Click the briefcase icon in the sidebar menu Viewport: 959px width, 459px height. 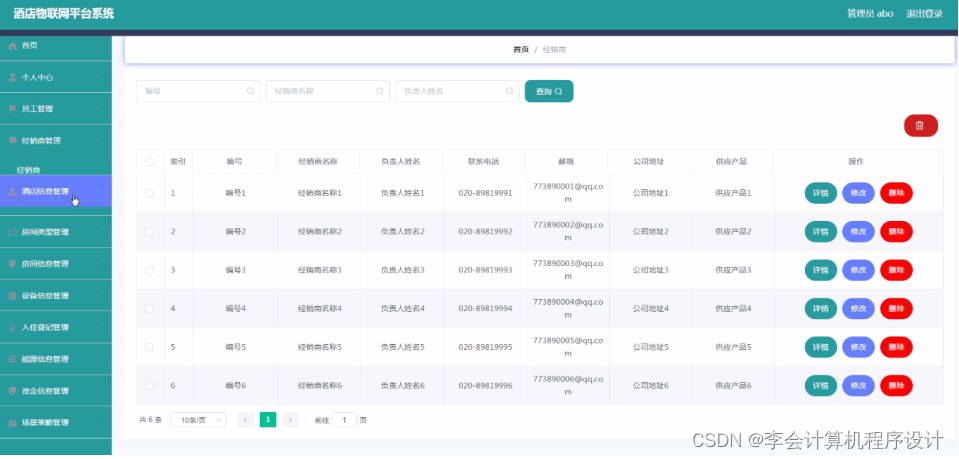tap(12, 422)
